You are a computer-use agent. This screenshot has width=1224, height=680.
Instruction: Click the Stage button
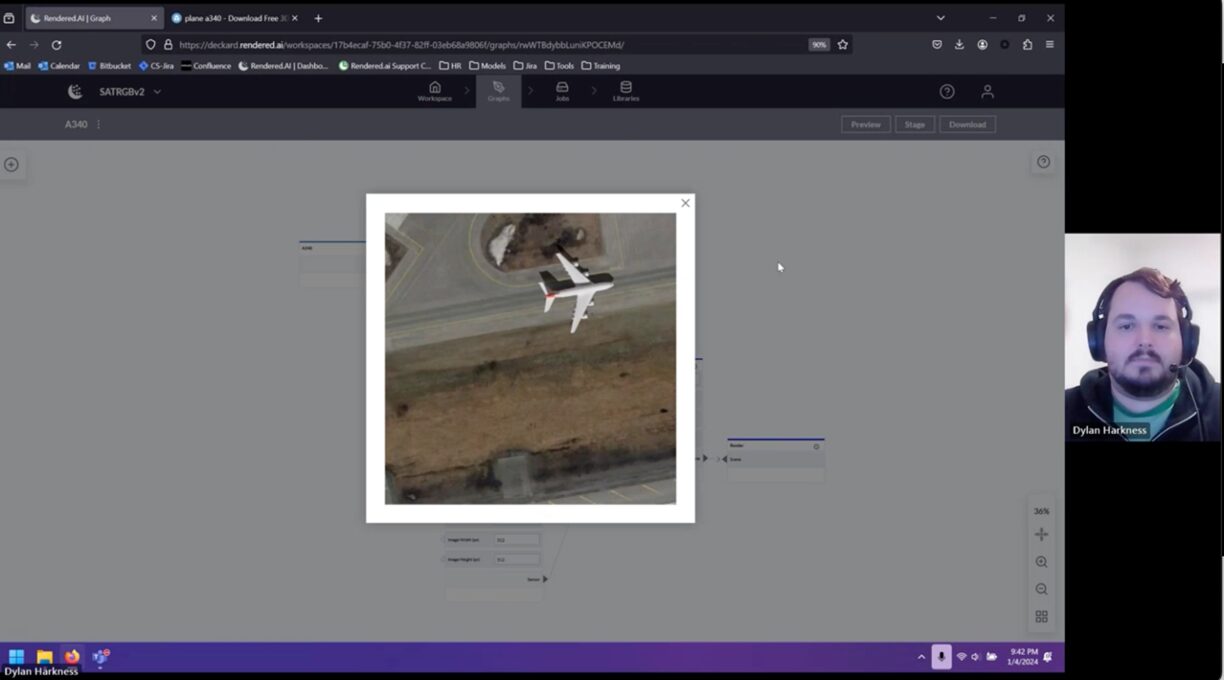915,124
